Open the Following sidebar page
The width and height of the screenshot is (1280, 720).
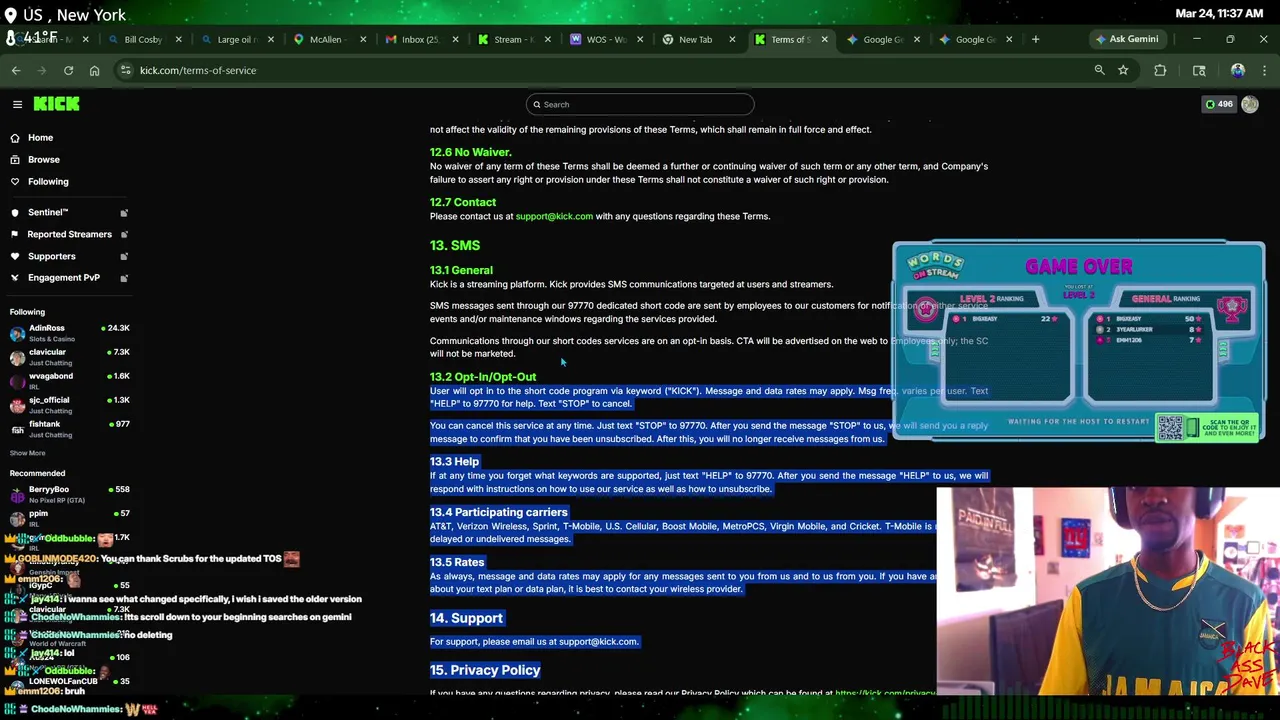point(48,182)
